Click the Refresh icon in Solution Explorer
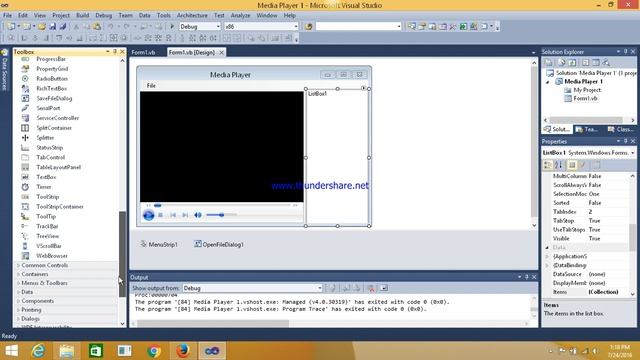 pos(573,62)
